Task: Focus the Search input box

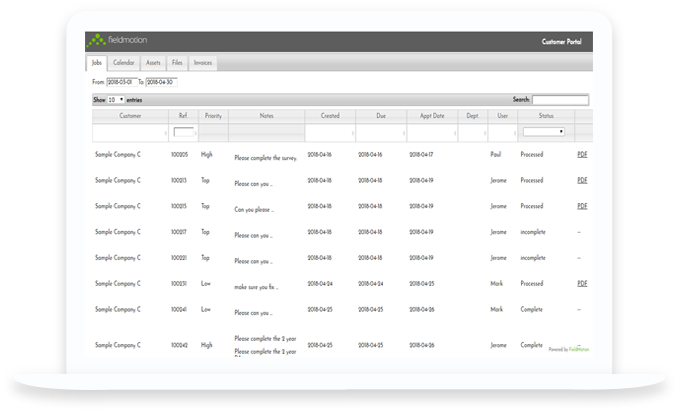Action: (560, 100)
